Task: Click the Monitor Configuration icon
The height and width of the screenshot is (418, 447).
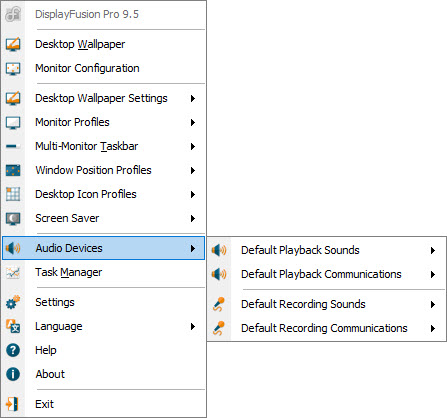Action: click(13, 68)
